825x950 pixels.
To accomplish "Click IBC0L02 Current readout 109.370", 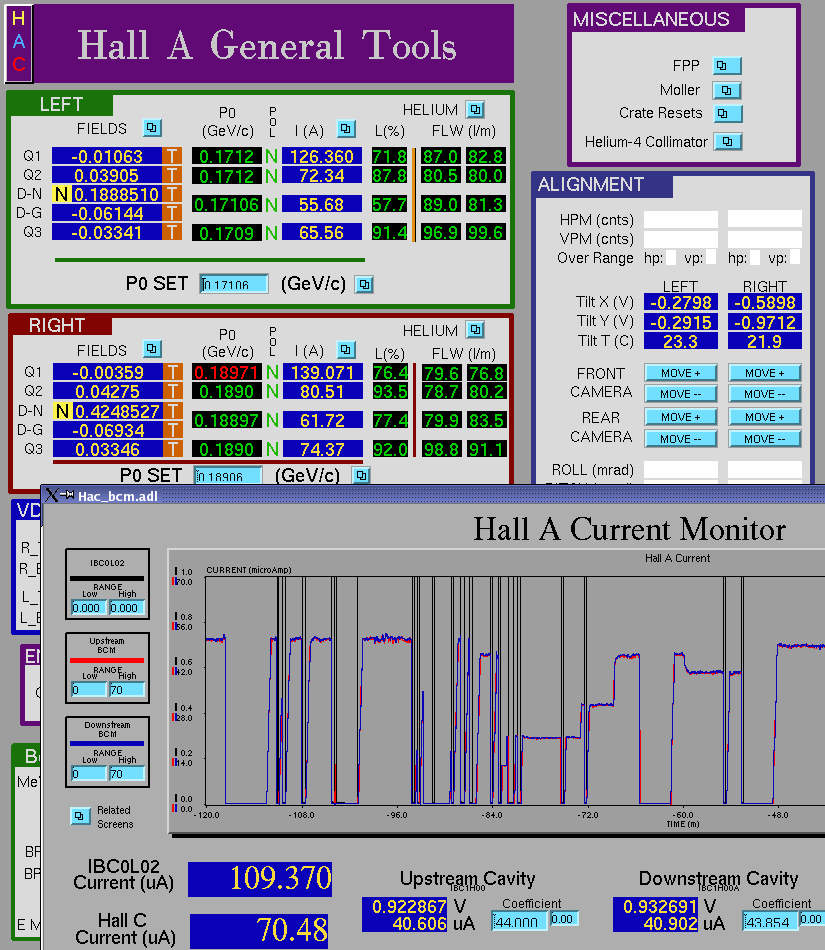I will point(260,879).
